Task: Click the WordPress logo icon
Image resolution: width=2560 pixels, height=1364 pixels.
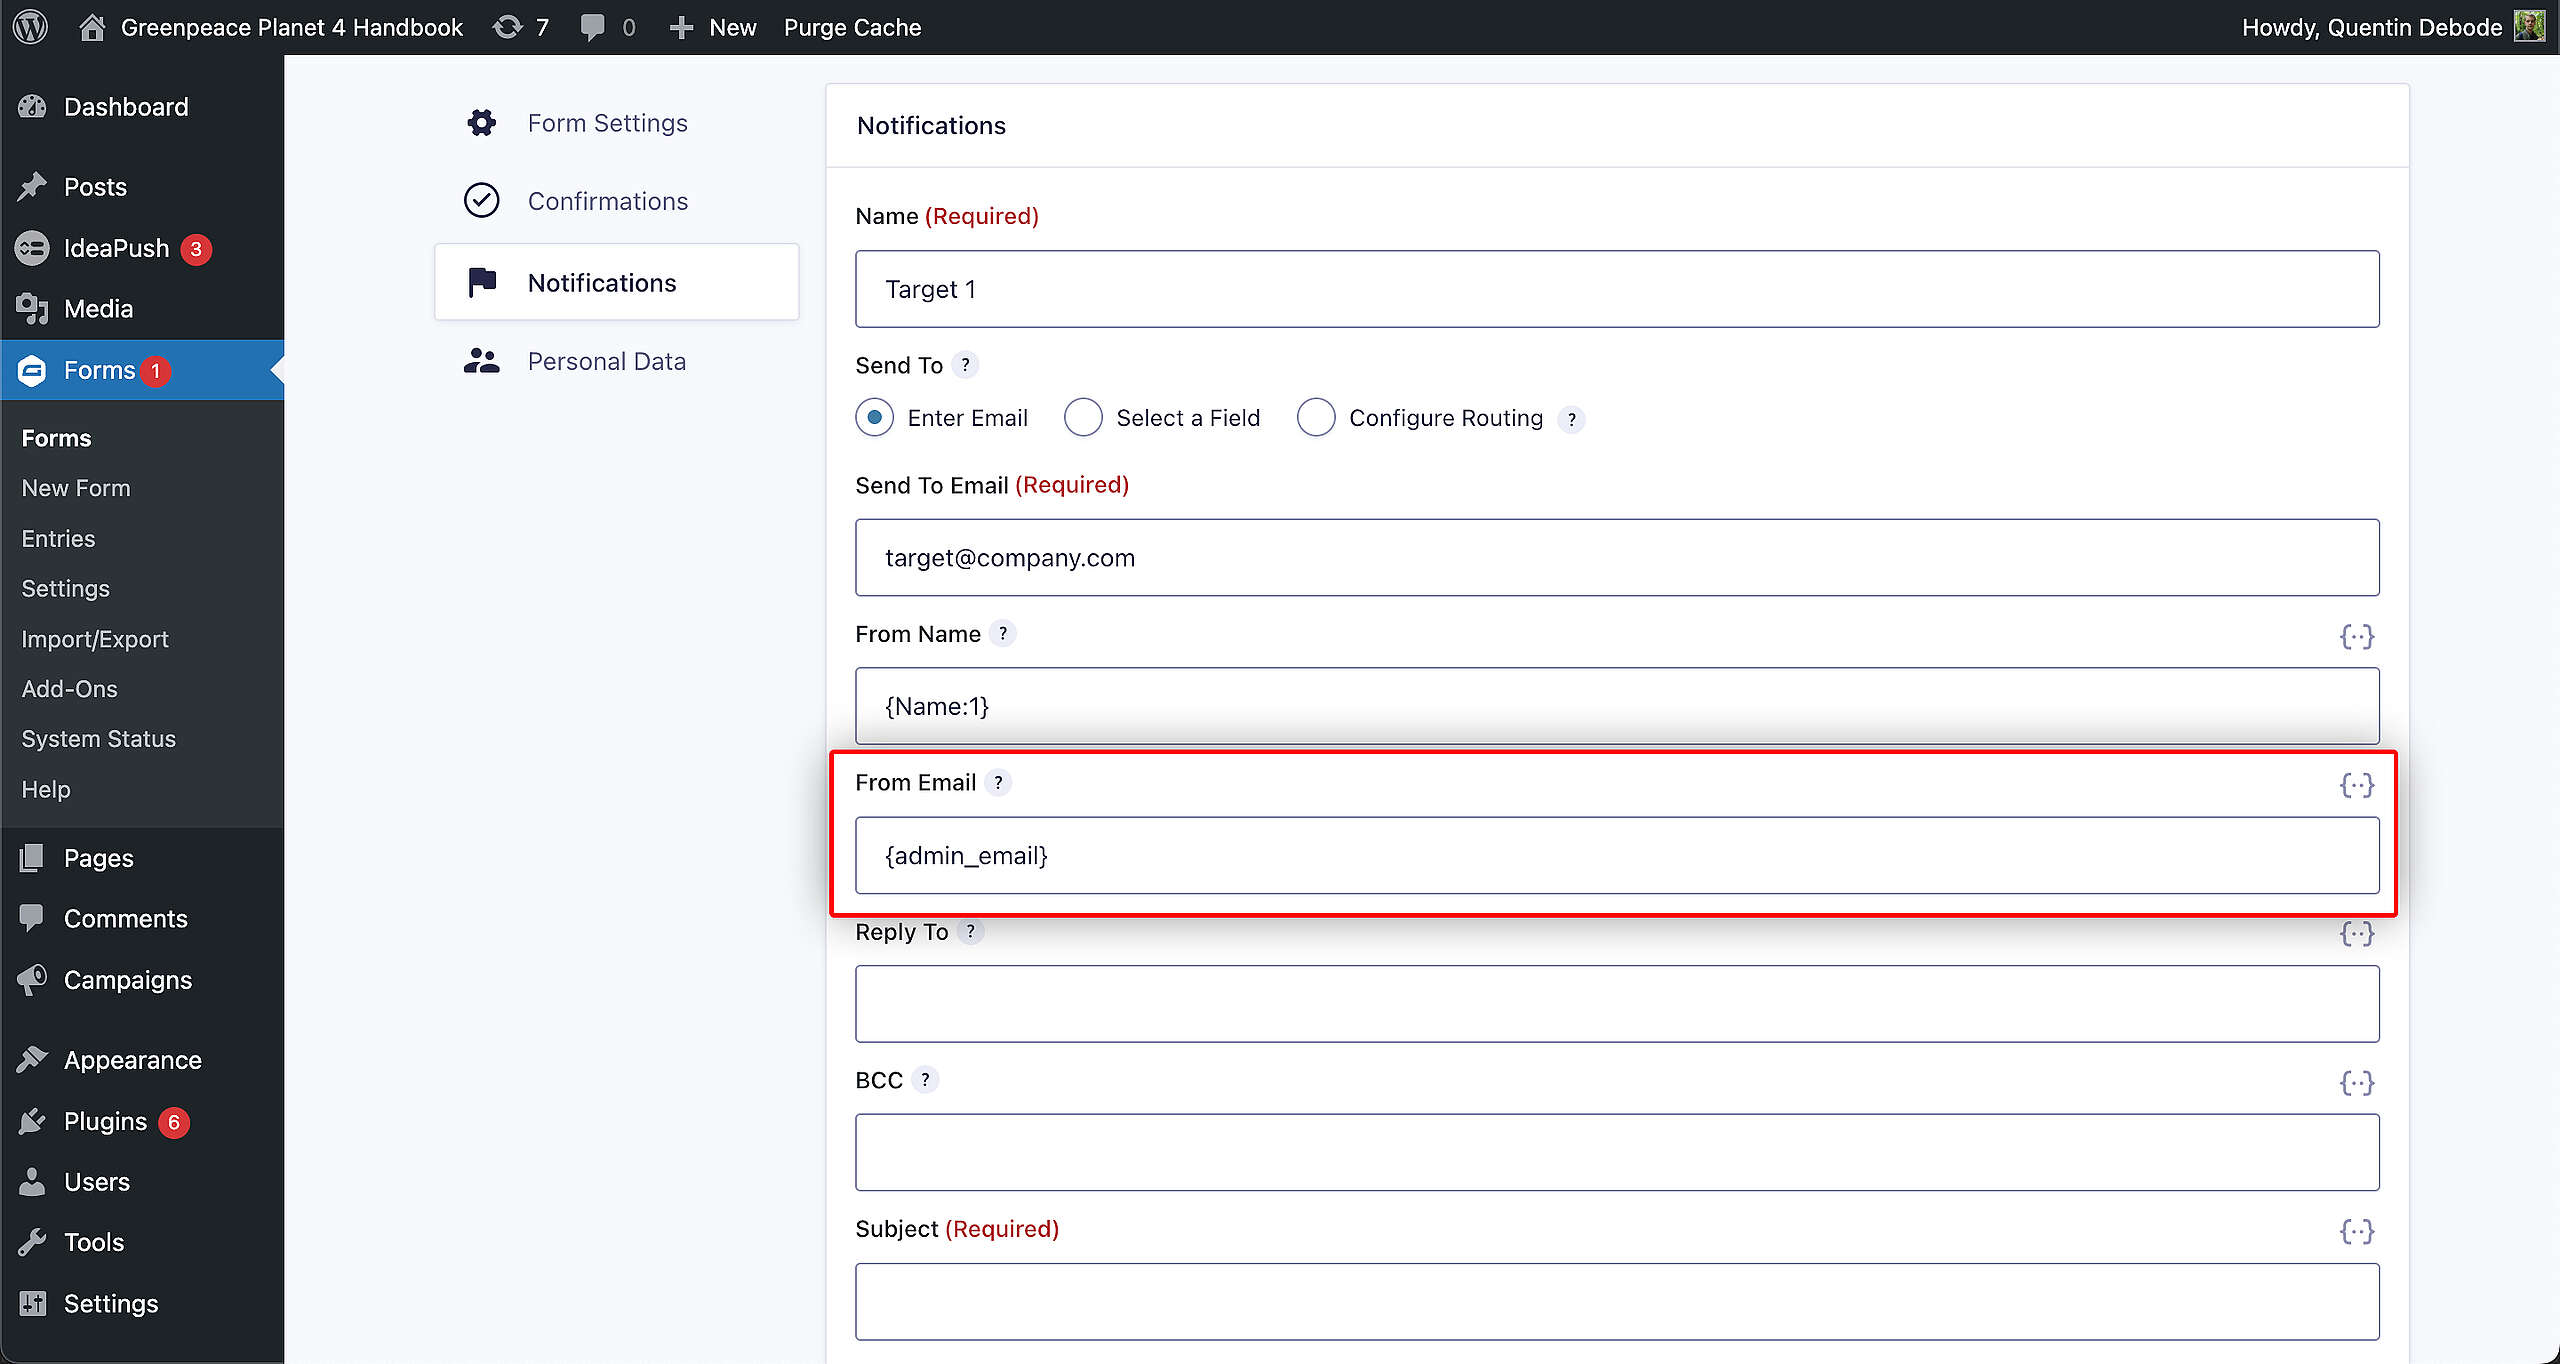Action: coord(31,27)
